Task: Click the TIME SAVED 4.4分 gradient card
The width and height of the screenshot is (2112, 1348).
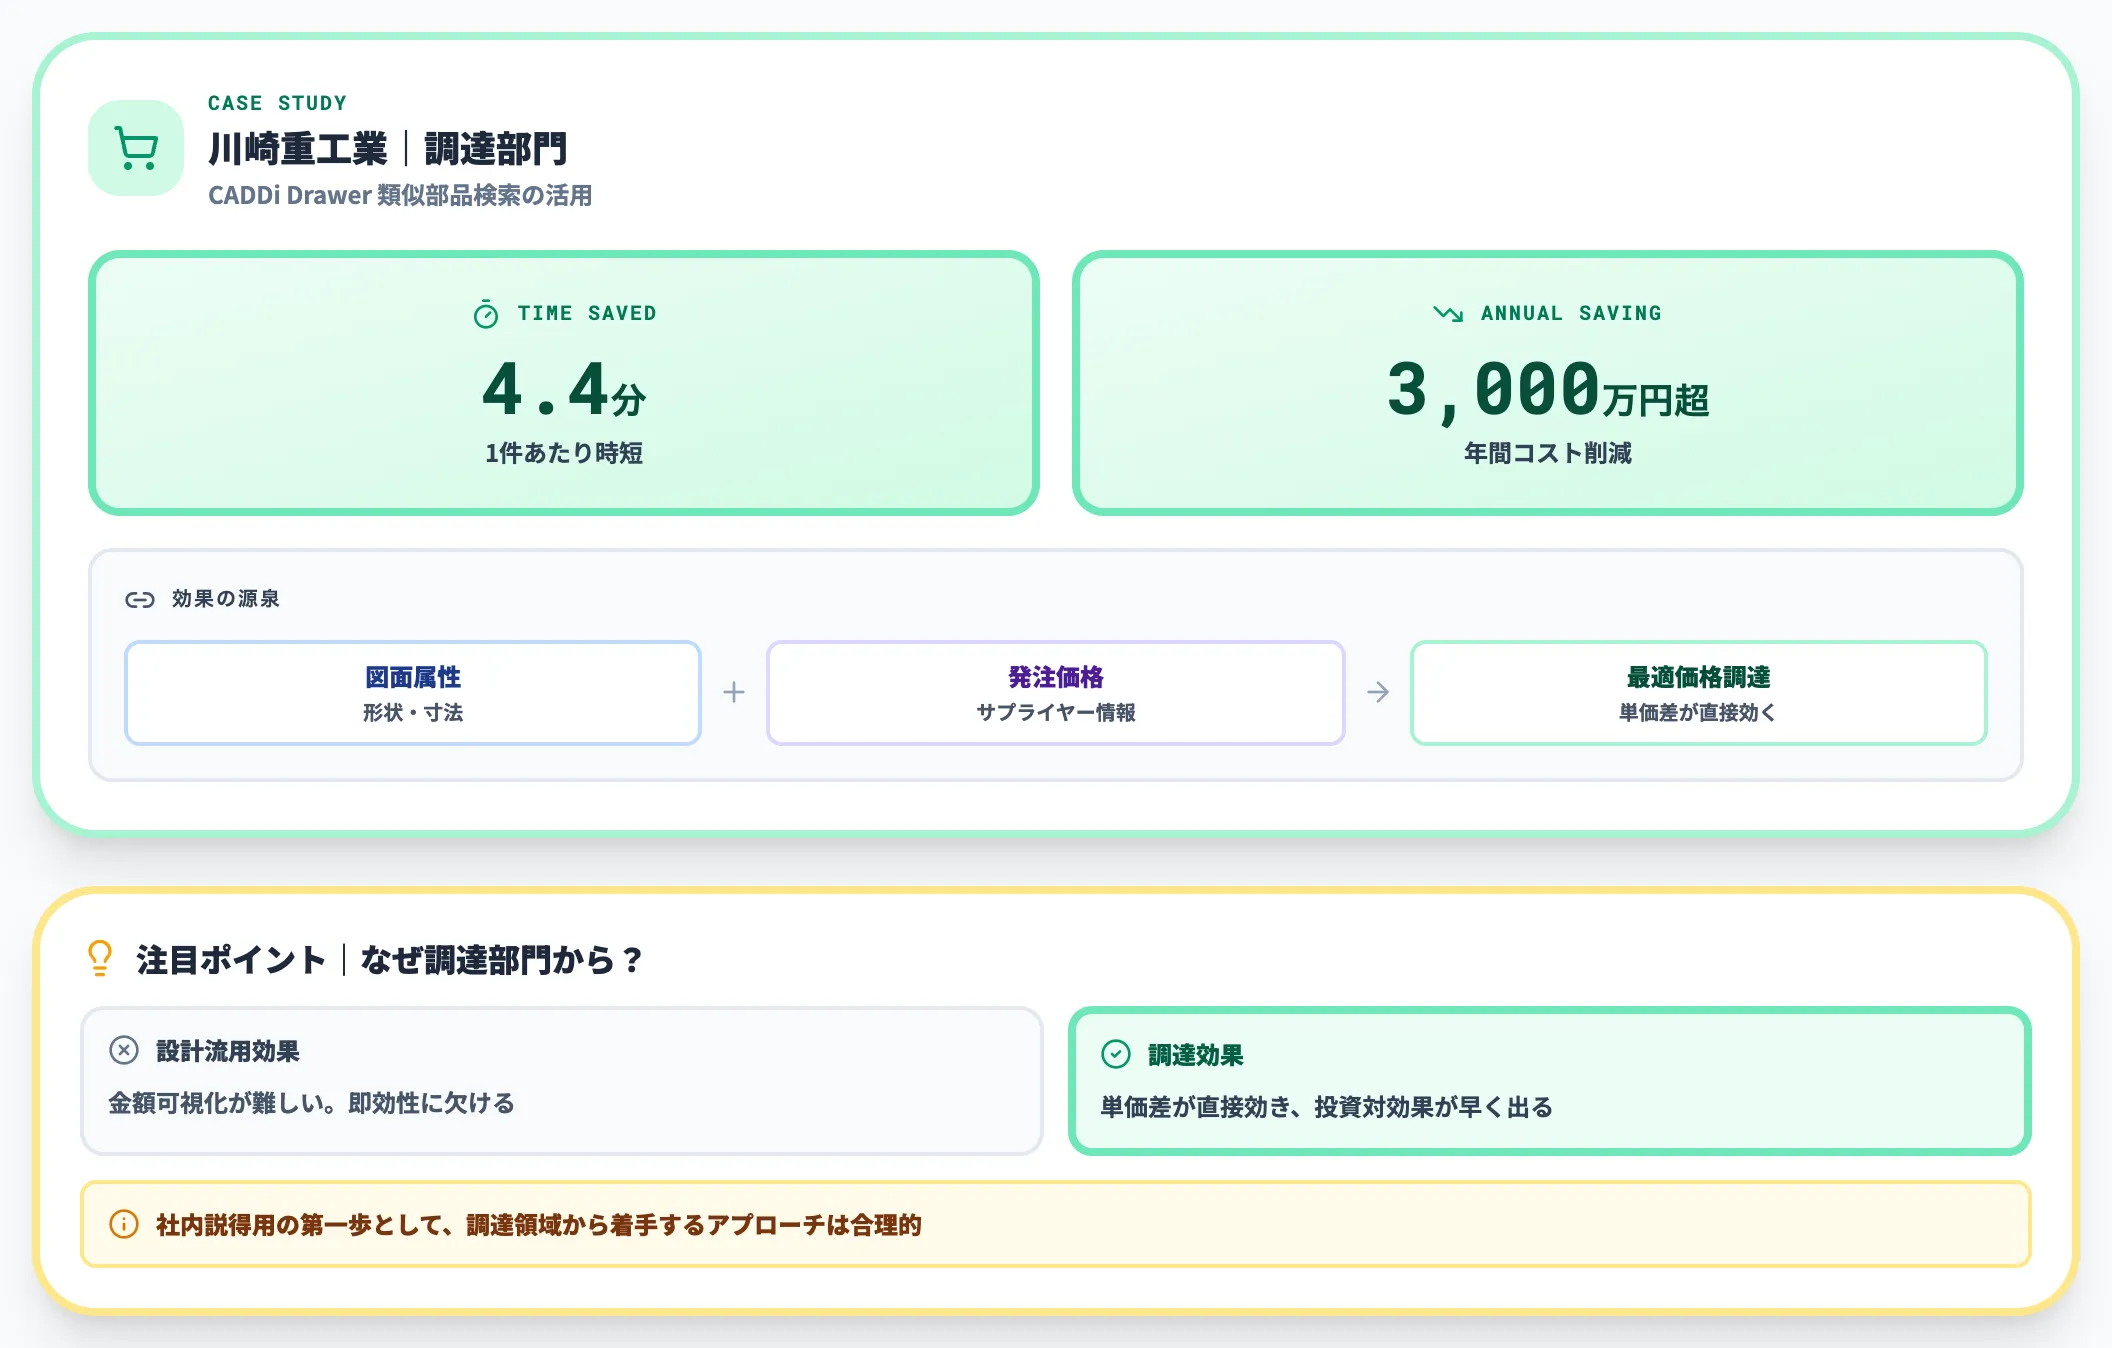Action: 562,384
